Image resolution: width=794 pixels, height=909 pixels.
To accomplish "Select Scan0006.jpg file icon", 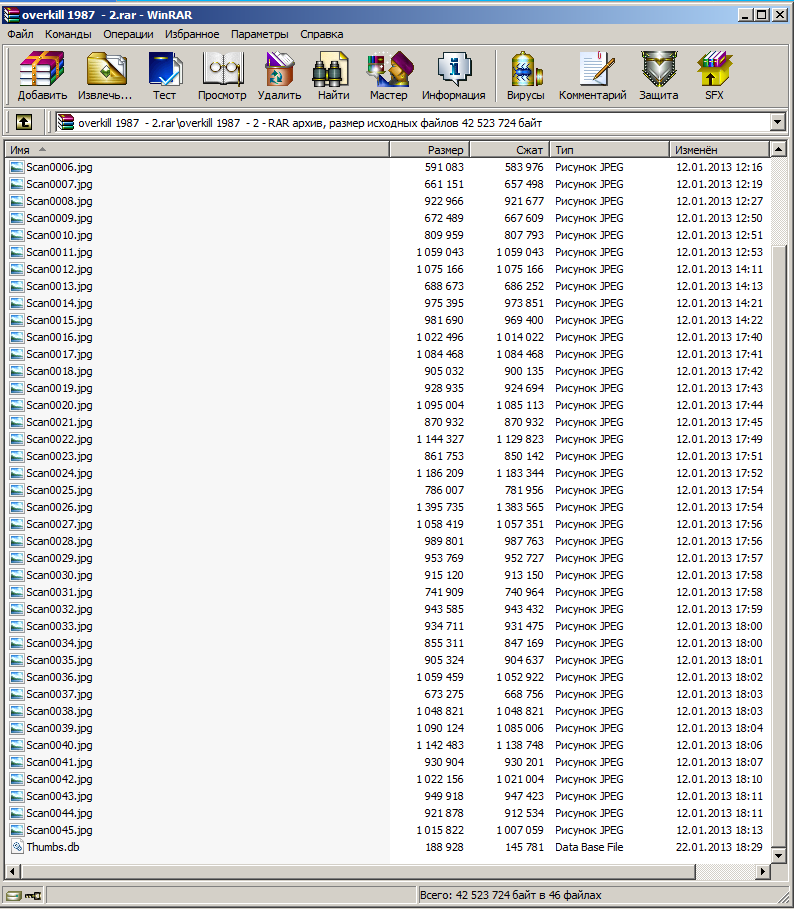I will (17, 167).
